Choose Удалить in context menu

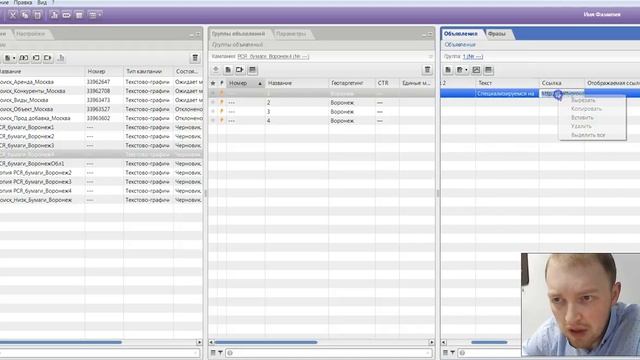581,126
